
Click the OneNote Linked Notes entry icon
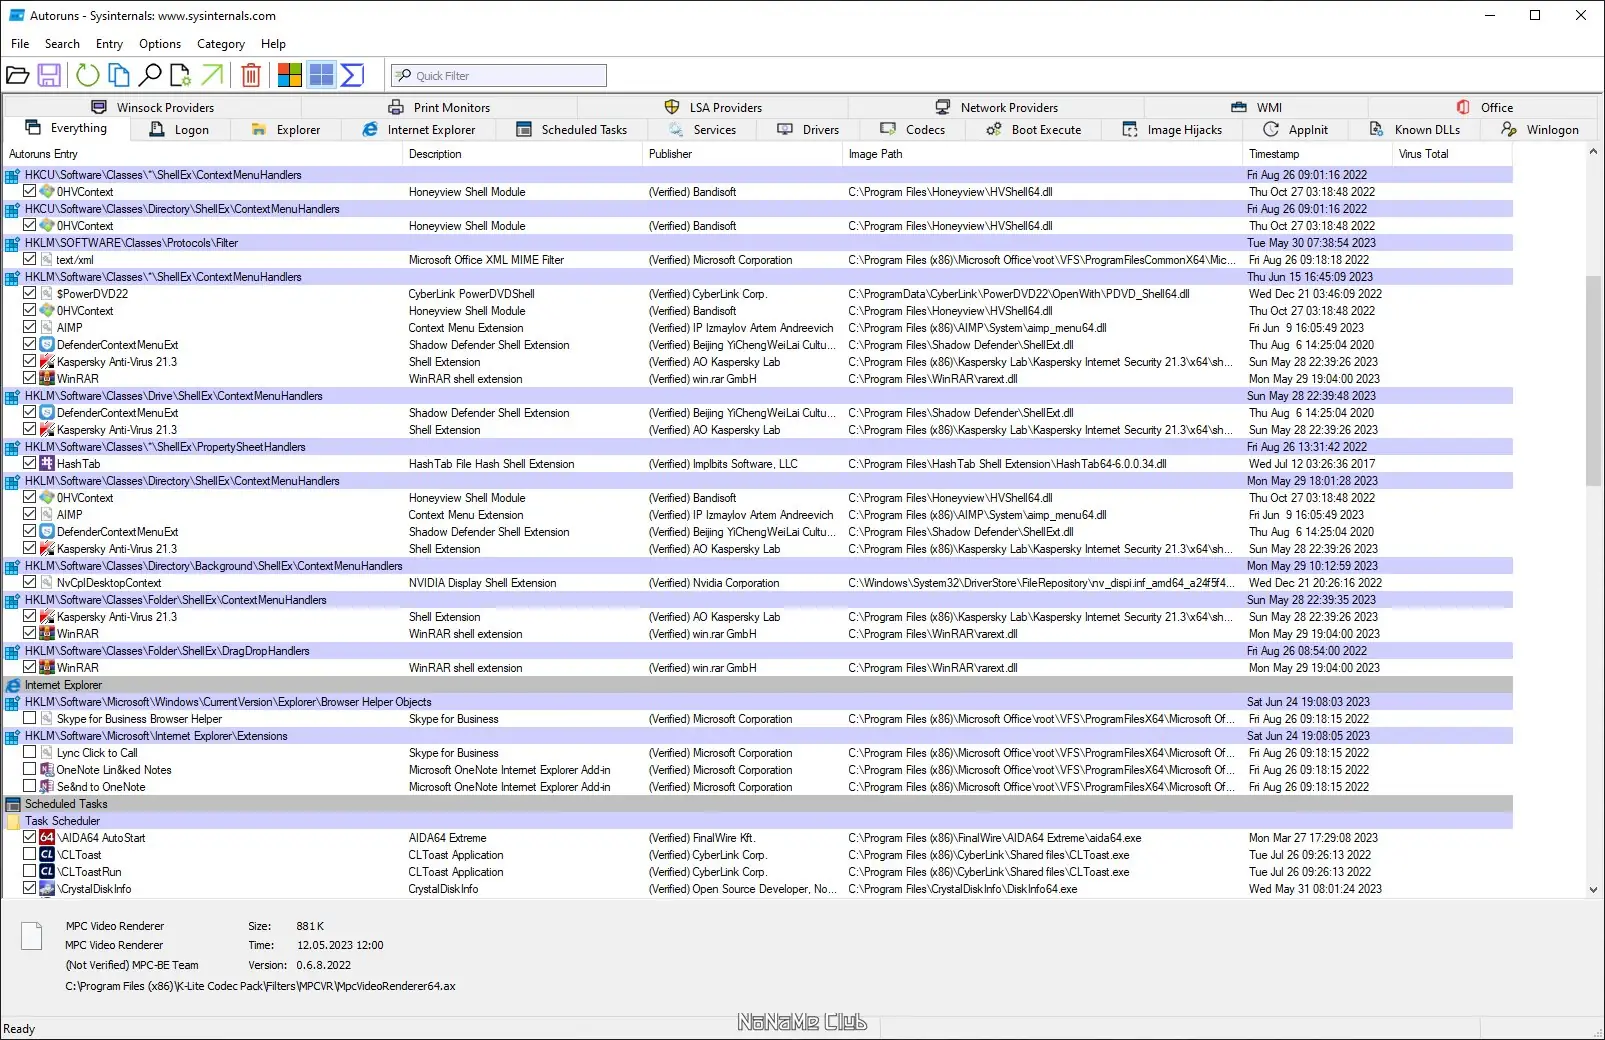click(x=47, y=770)
